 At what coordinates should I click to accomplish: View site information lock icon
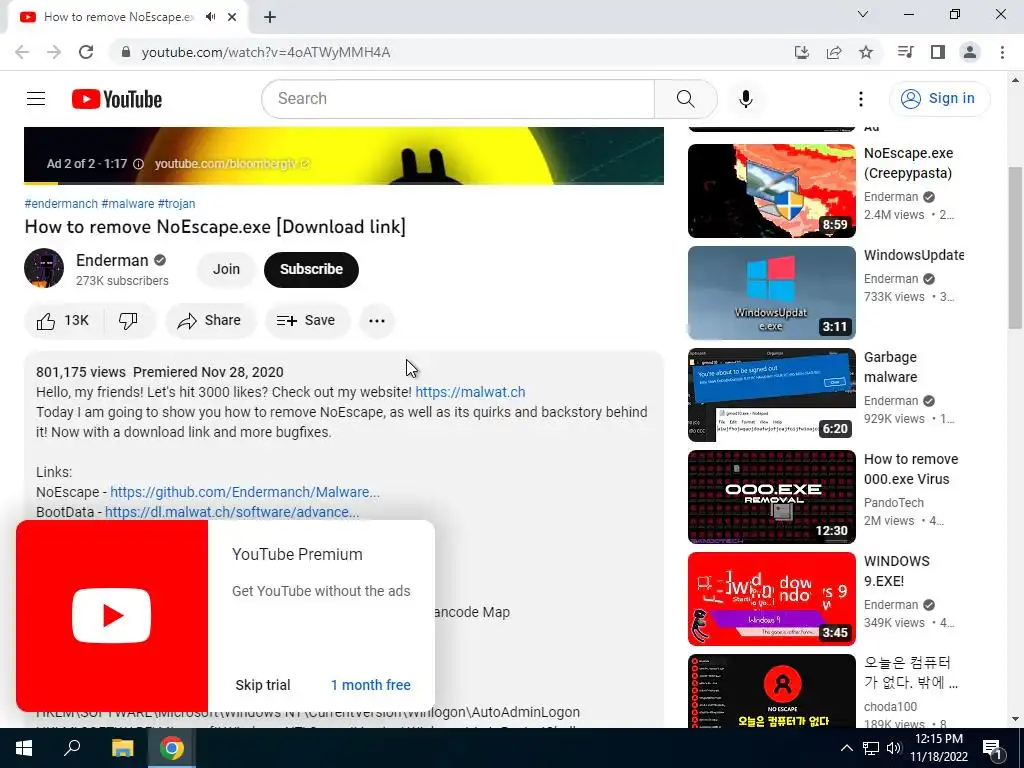click(x=126, y=52)
